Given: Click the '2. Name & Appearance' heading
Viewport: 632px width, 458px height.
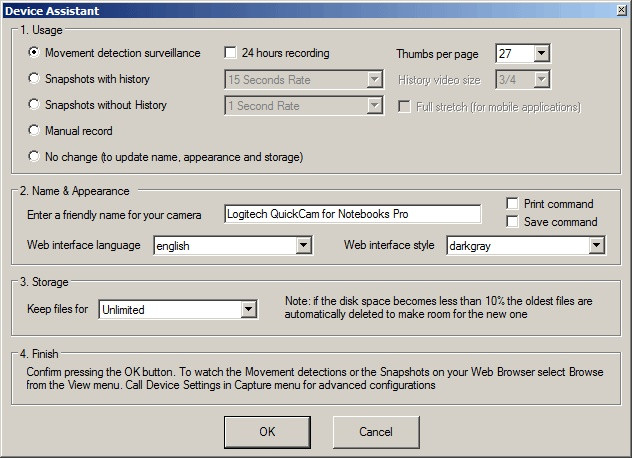Looking at the screenshot, I should 75,191.
